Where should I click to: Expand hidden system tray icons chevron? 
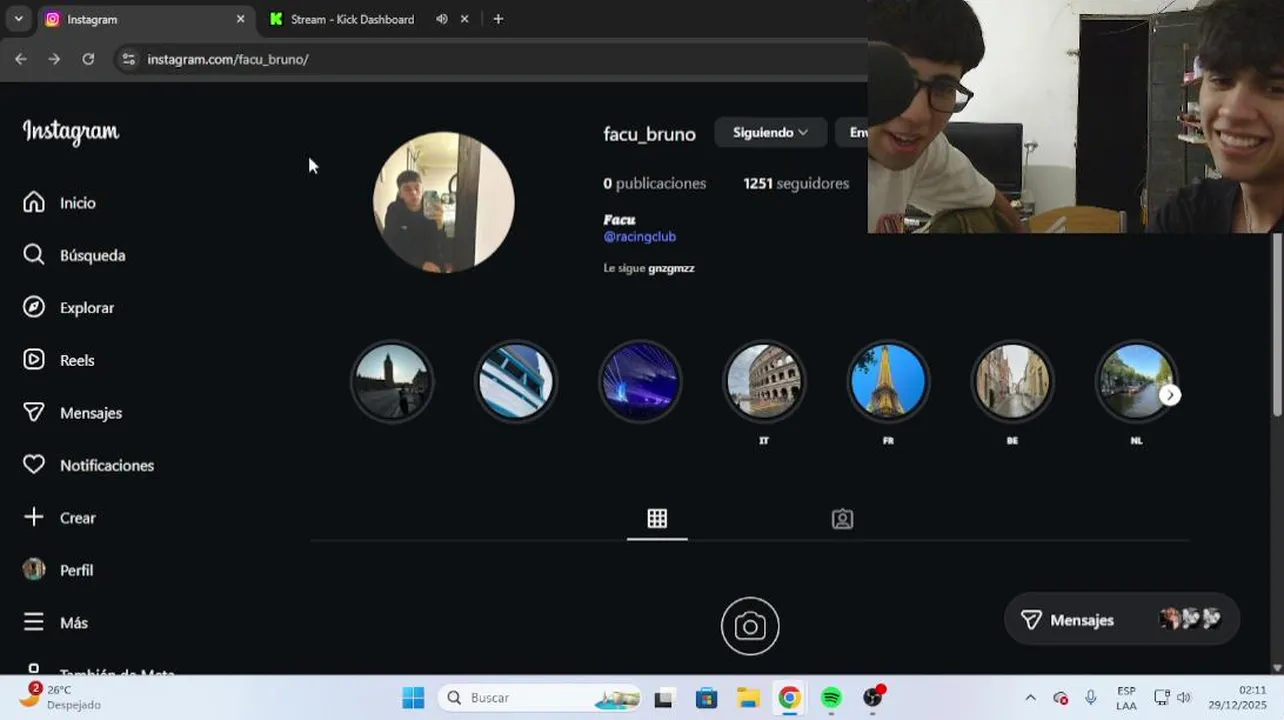click(x=1030, y=697)
